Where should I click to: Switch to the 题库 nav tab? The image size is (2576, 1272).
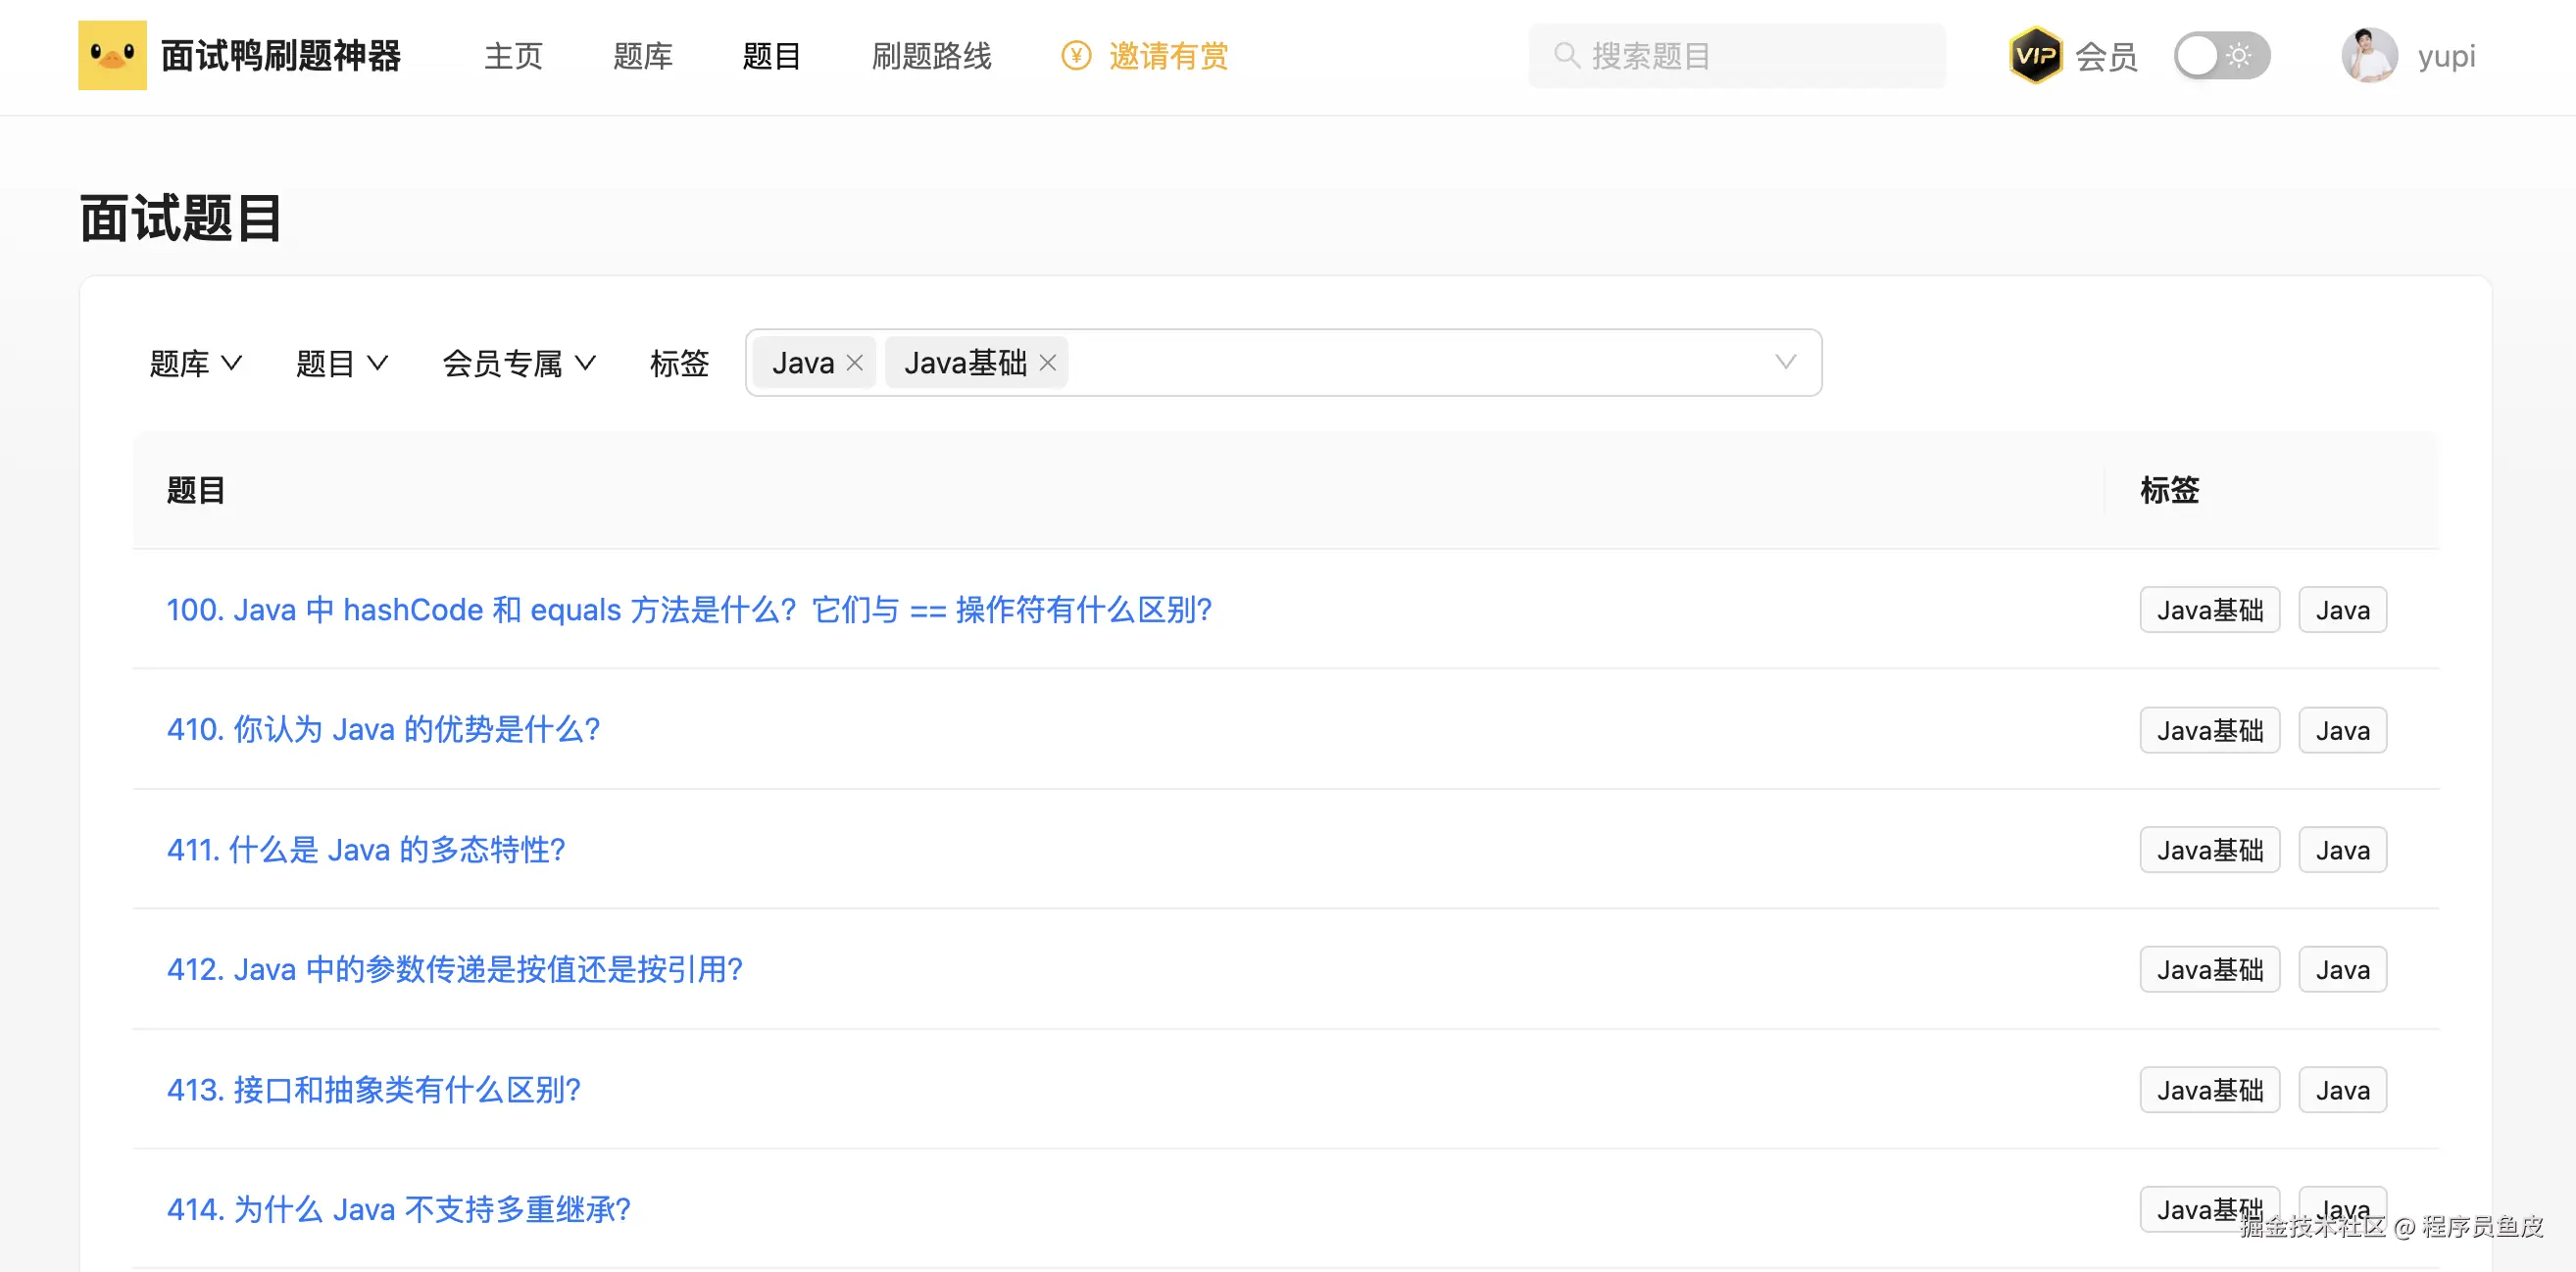pos(642,56)
